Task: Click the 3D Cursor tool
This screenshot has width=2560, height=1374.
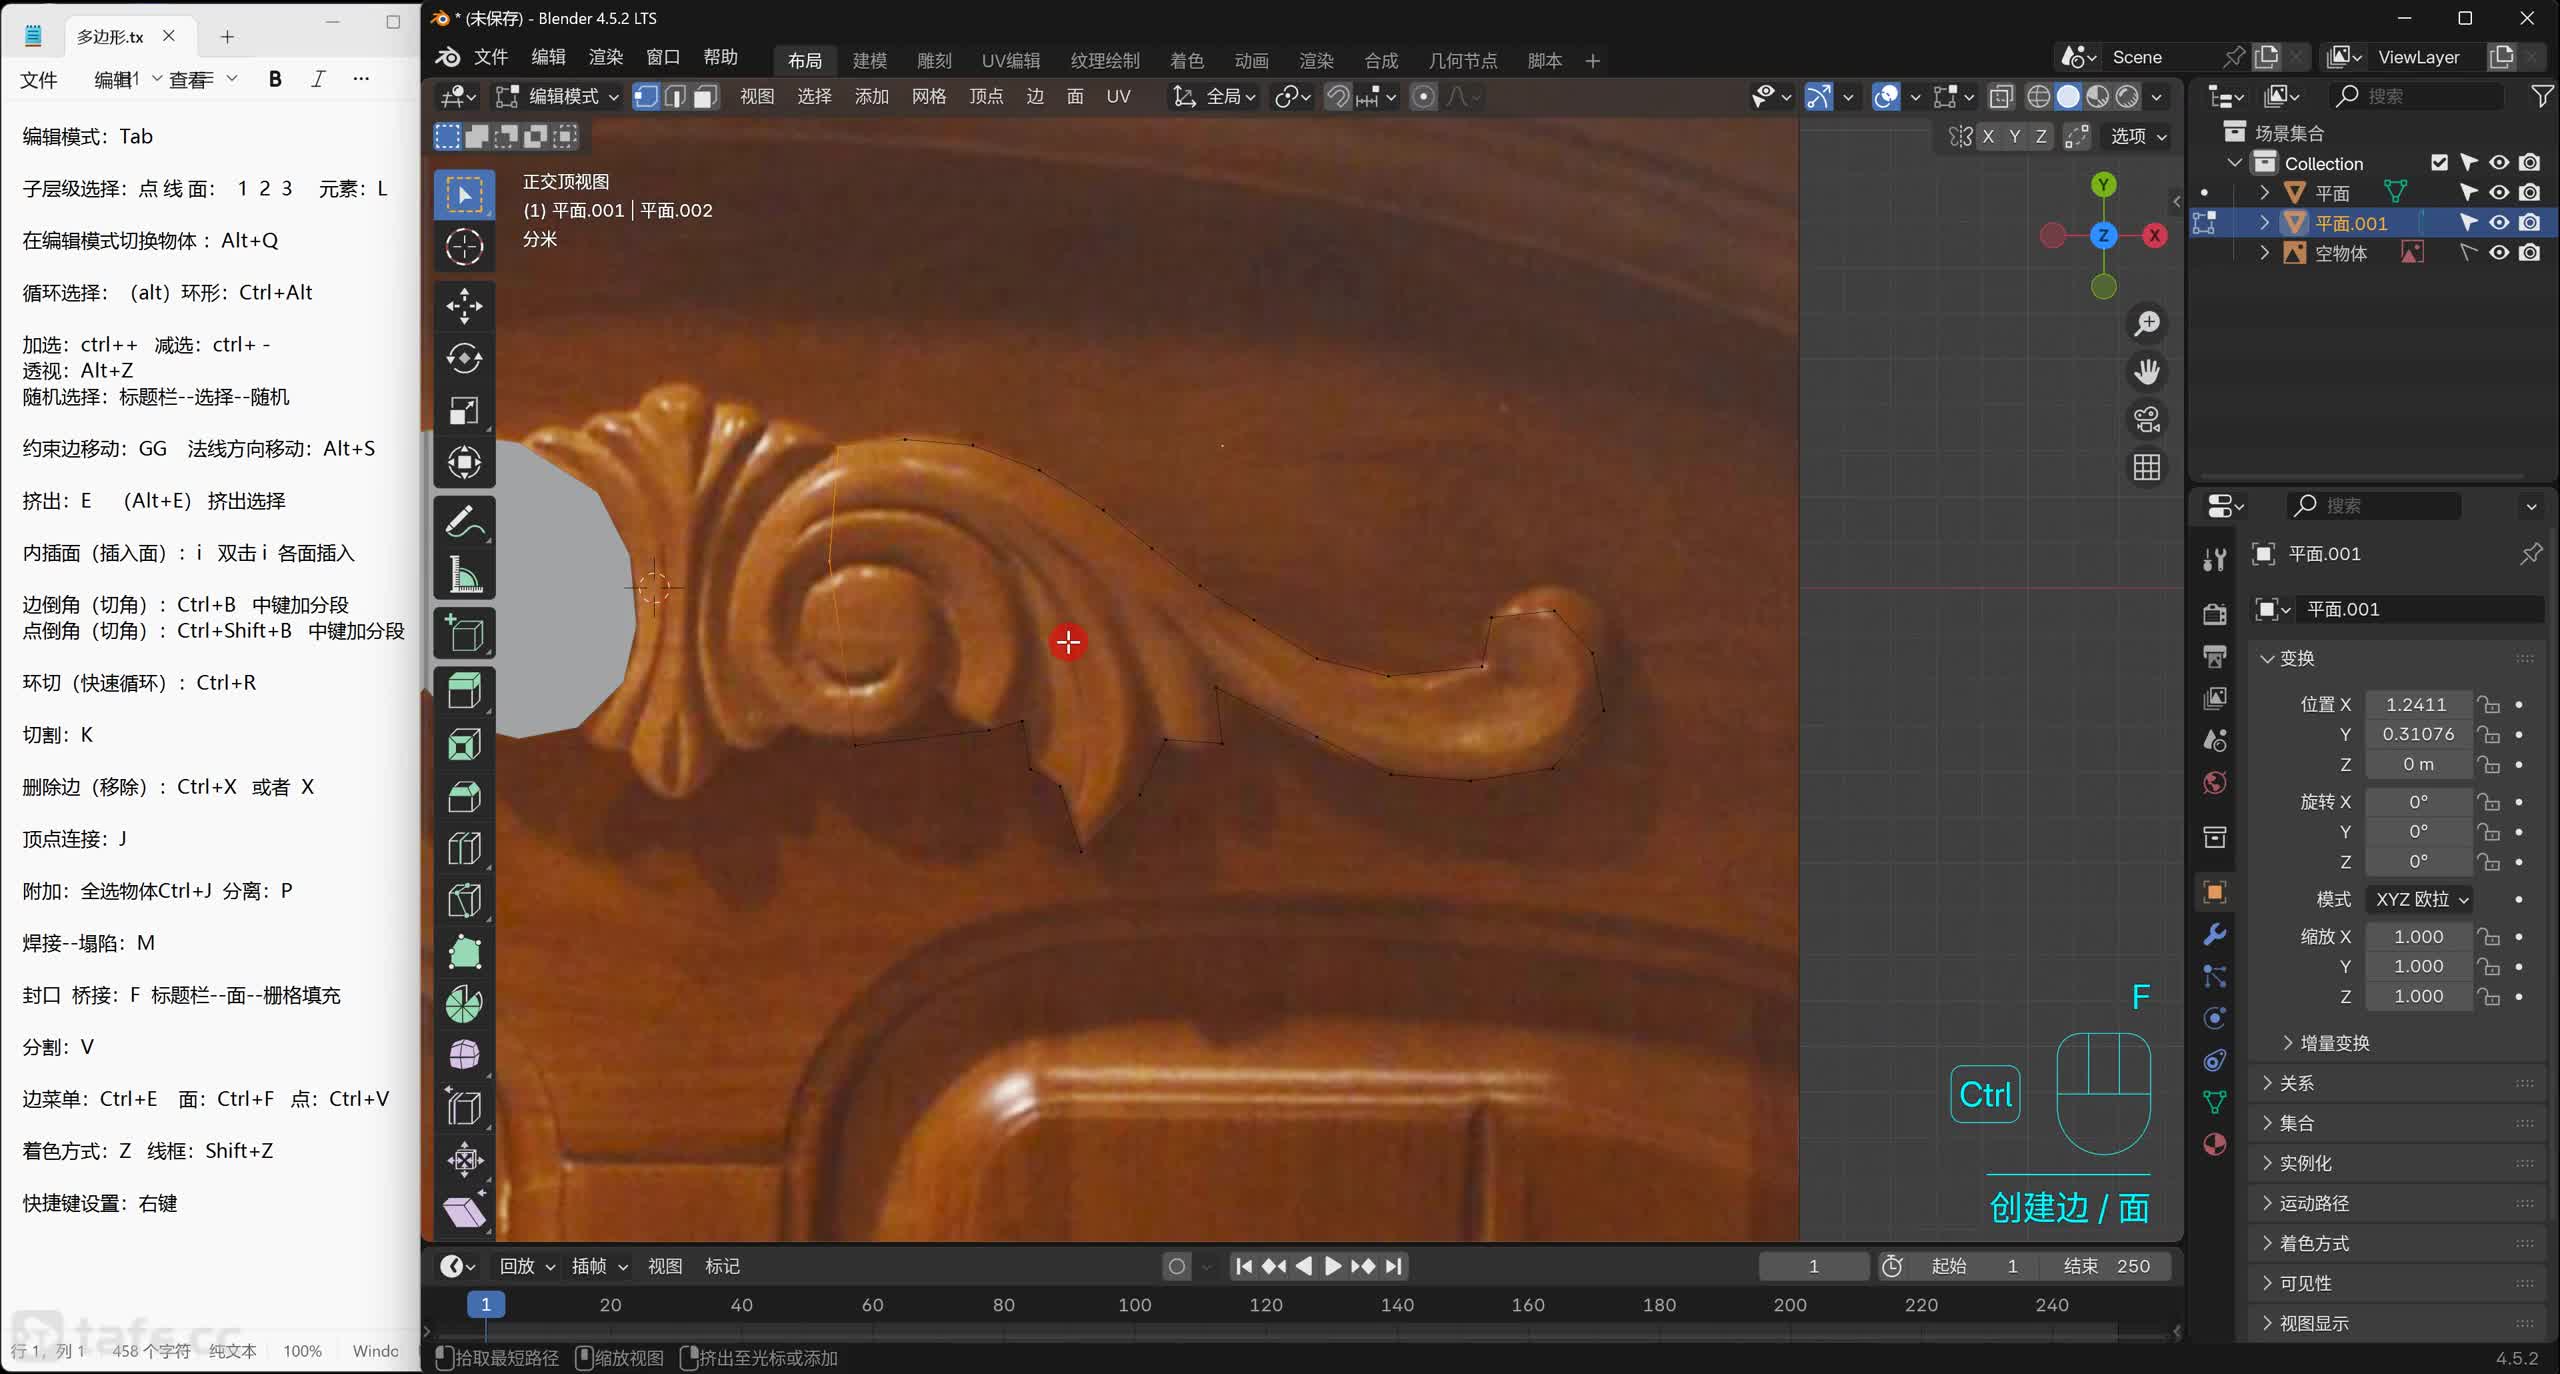Action: pos(464,246)
